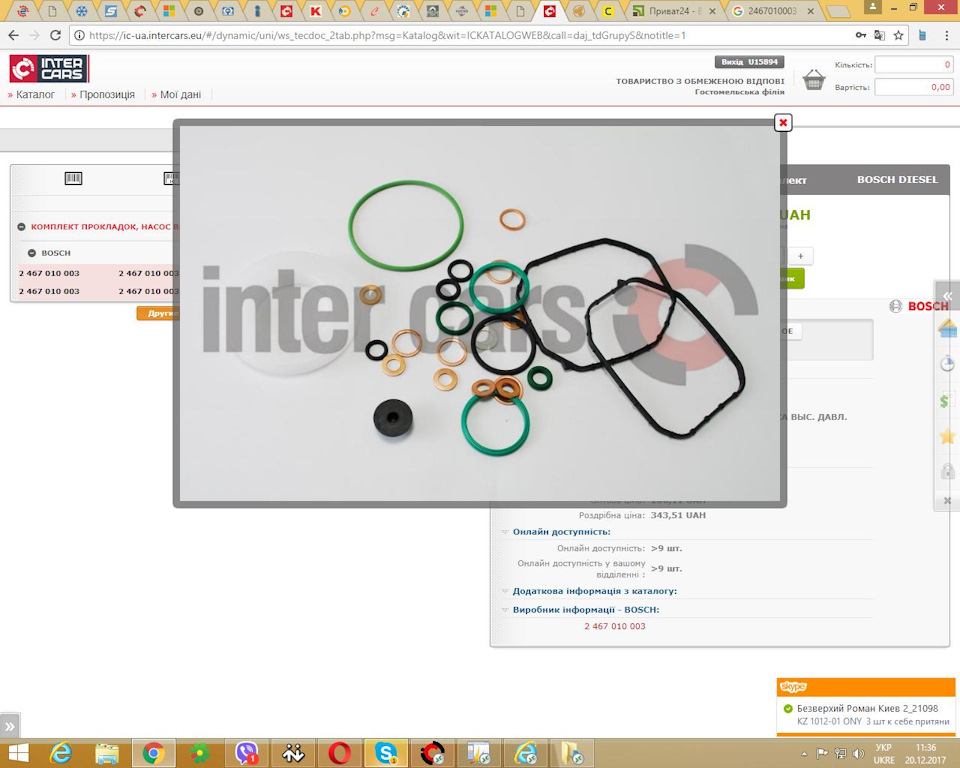960x768 pixels.
Task: Open Opera browser from taskbar
Action: pos(339,753)
